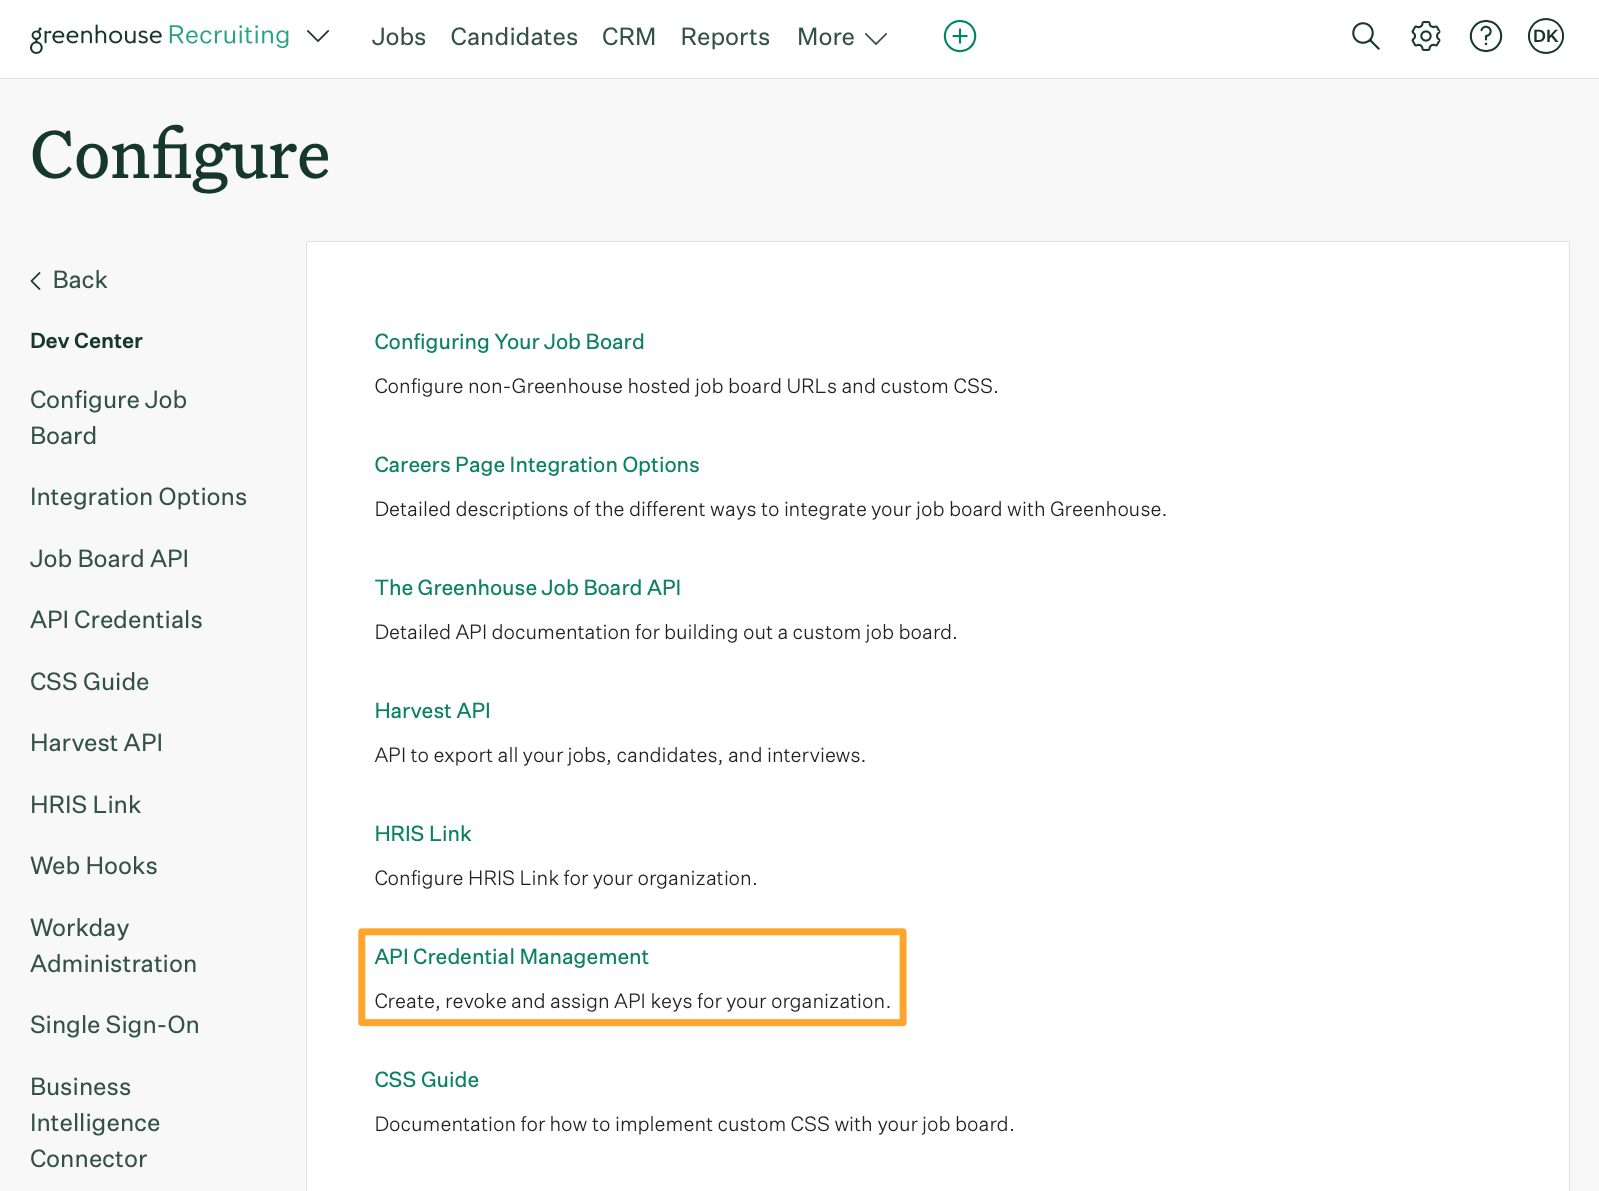Open CSS Guide in the sidebar
Screen dimensions: 1599x1191
click(x=89, y=681)
